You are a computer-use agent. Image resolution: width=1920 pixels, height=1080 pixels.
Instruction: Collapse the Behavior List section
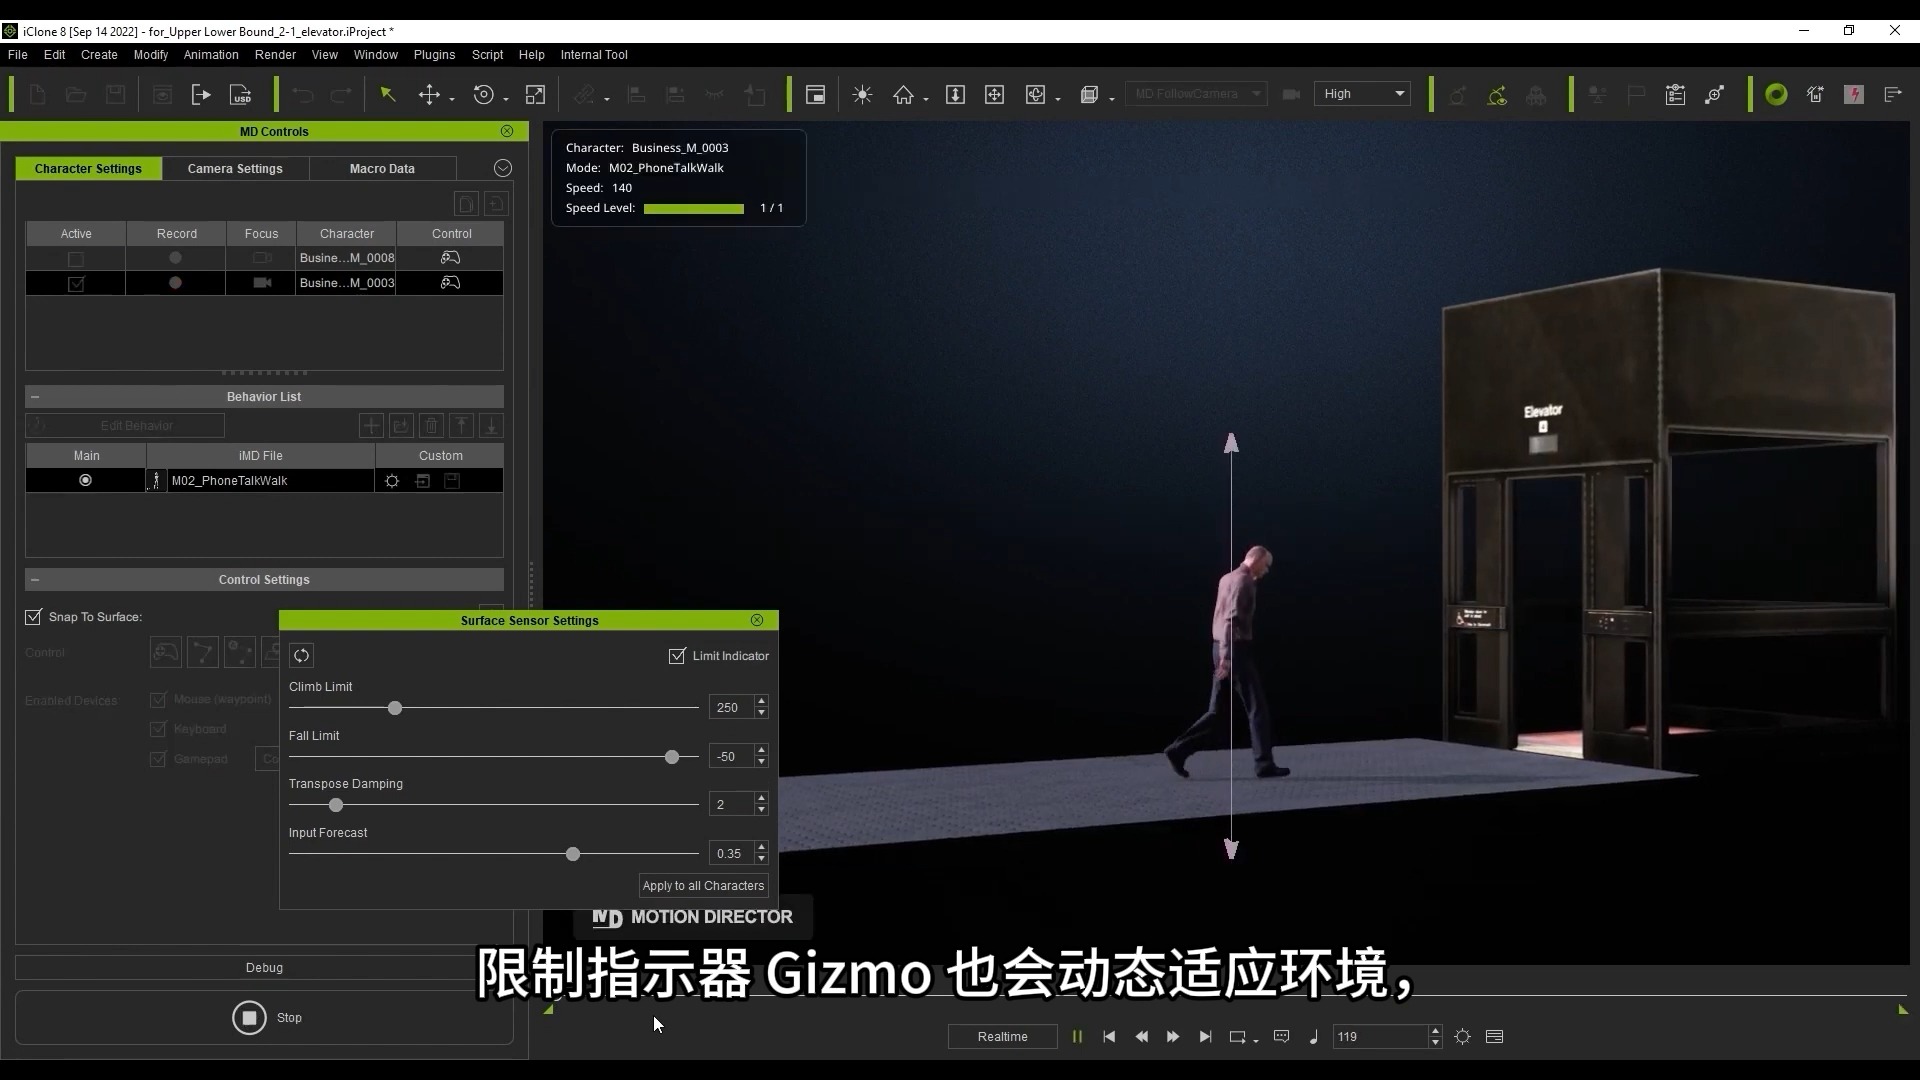[35, 397]
